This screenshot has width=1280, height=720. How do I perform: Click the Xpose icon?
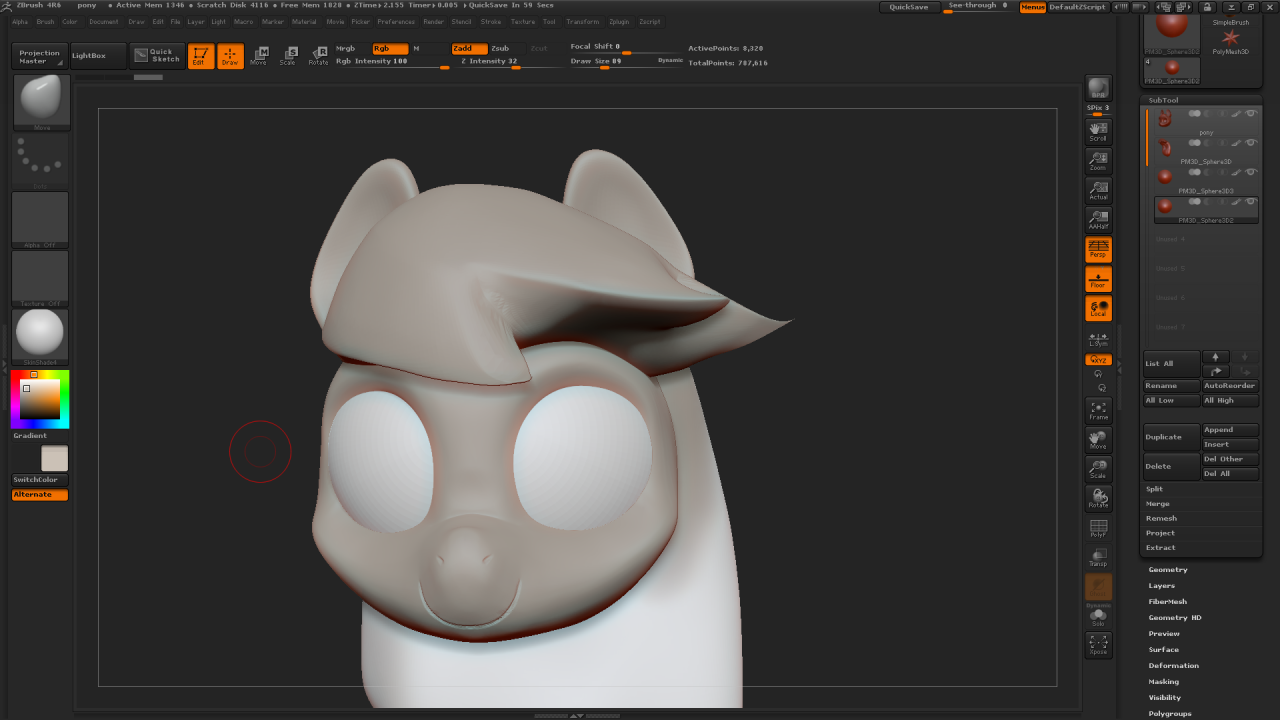coord(1098,645)
